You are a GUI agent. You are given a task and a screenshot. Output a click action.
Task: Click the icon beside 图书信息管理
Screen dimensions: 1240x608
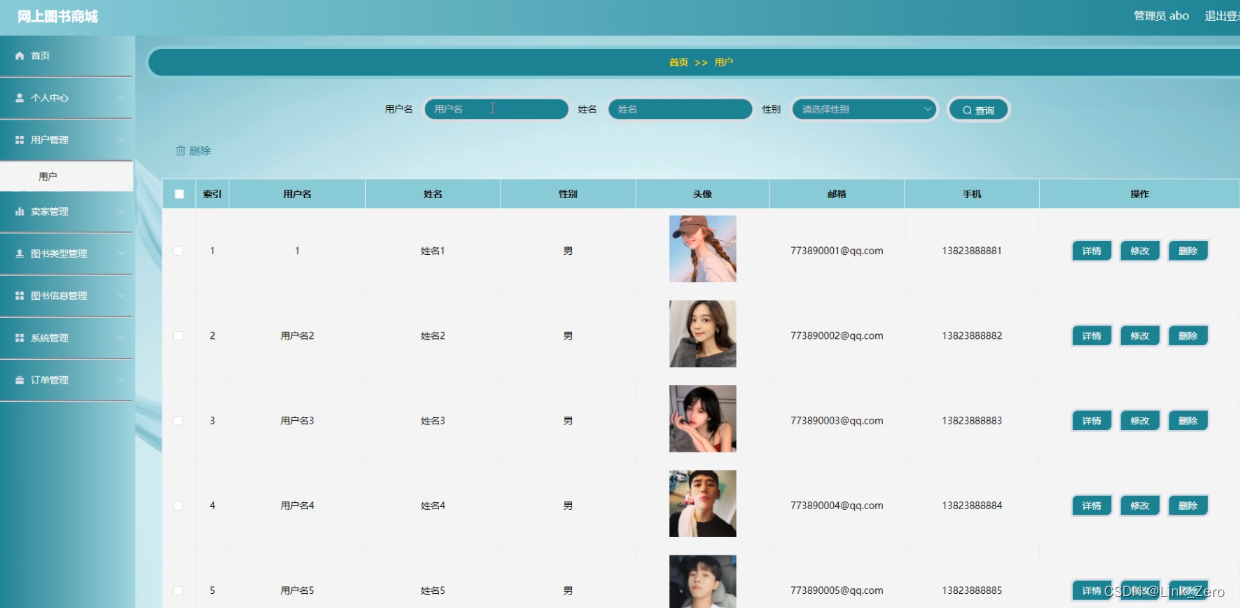click(18, 296)
